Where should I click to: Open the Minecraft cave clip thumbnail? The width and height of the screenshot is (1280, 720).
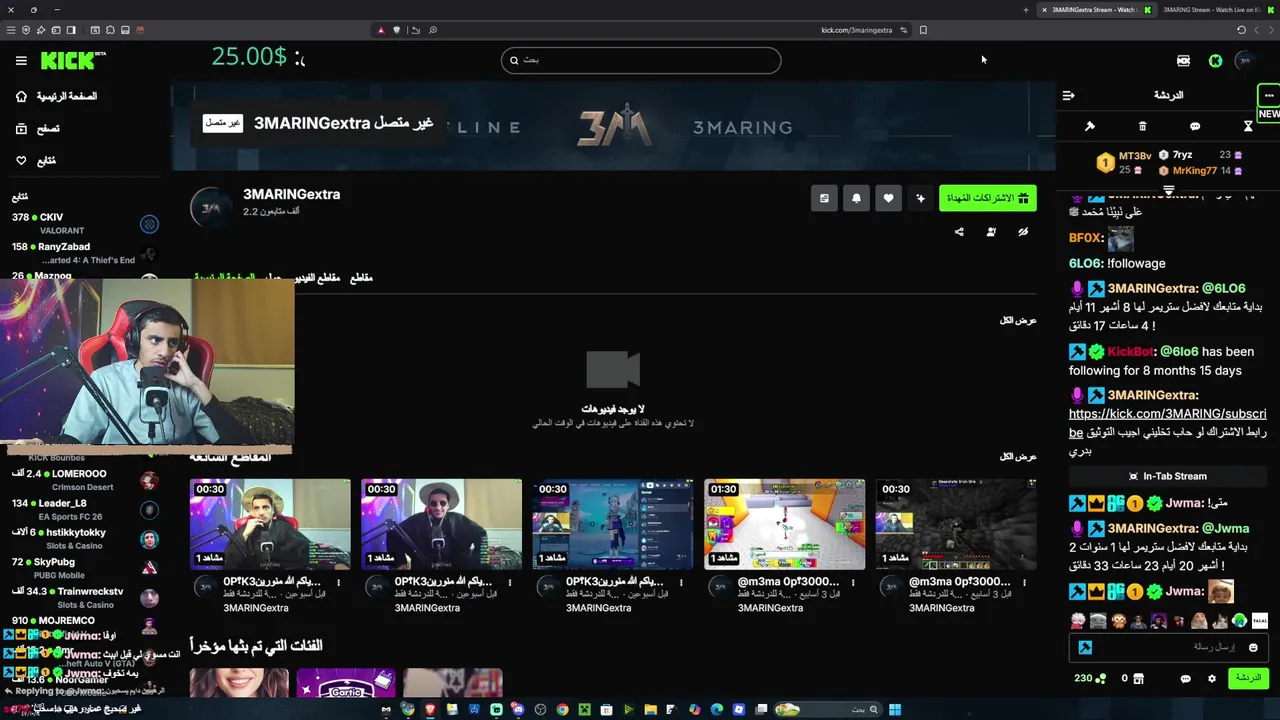click(956, 524)
